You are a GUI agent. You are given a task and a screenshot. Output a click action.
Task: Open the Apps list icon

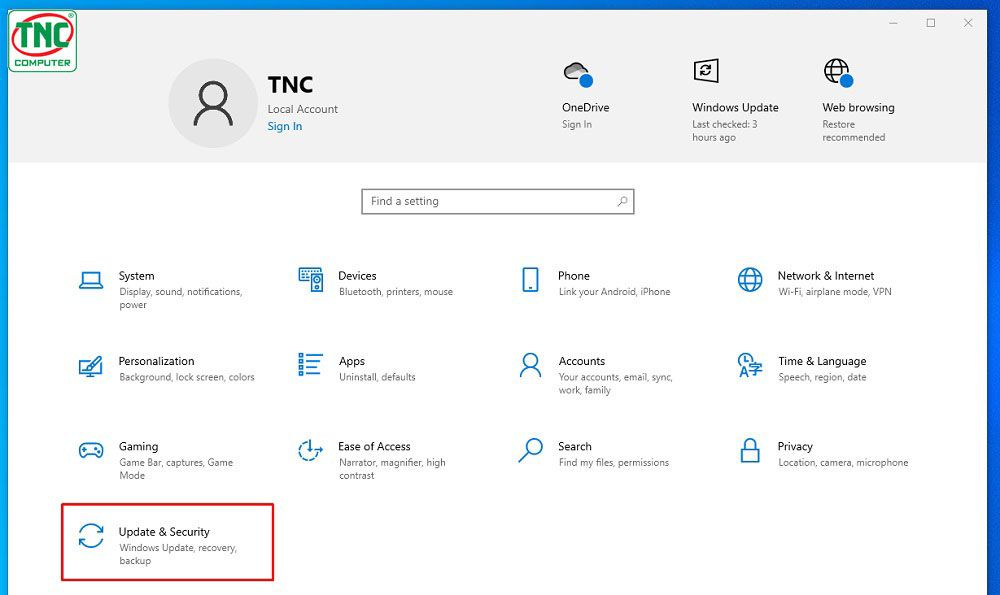click(311, 365)
